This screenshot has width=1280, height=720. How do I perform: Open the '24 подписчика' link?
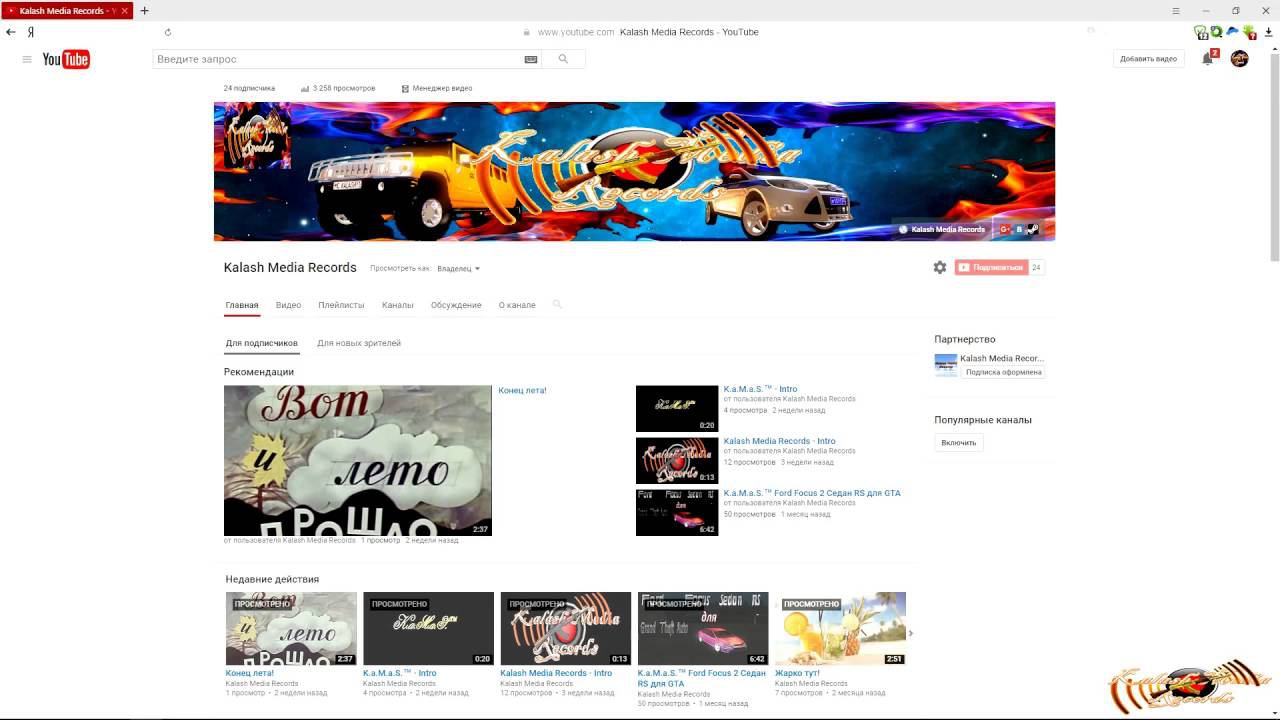(x=249, y=88)
